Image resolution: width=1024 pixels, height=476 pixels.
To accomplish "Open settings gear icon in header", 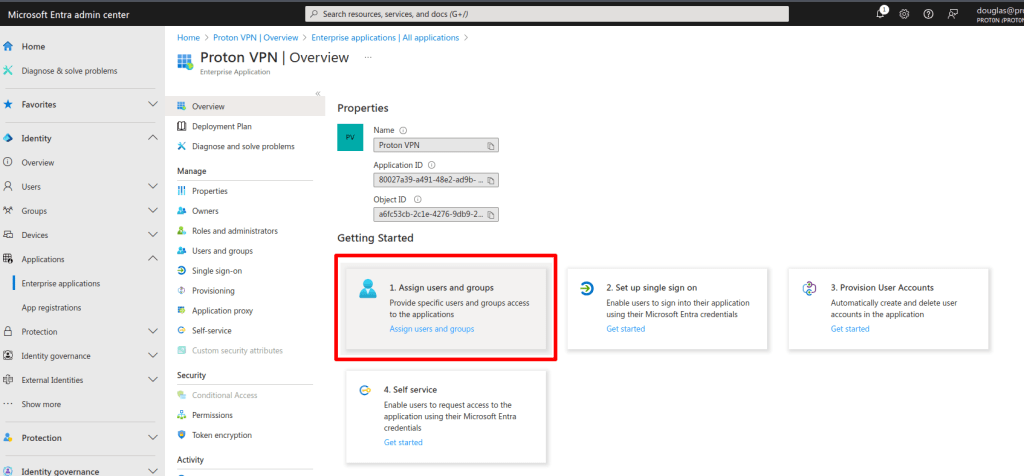I will click(x=904, y=14).
